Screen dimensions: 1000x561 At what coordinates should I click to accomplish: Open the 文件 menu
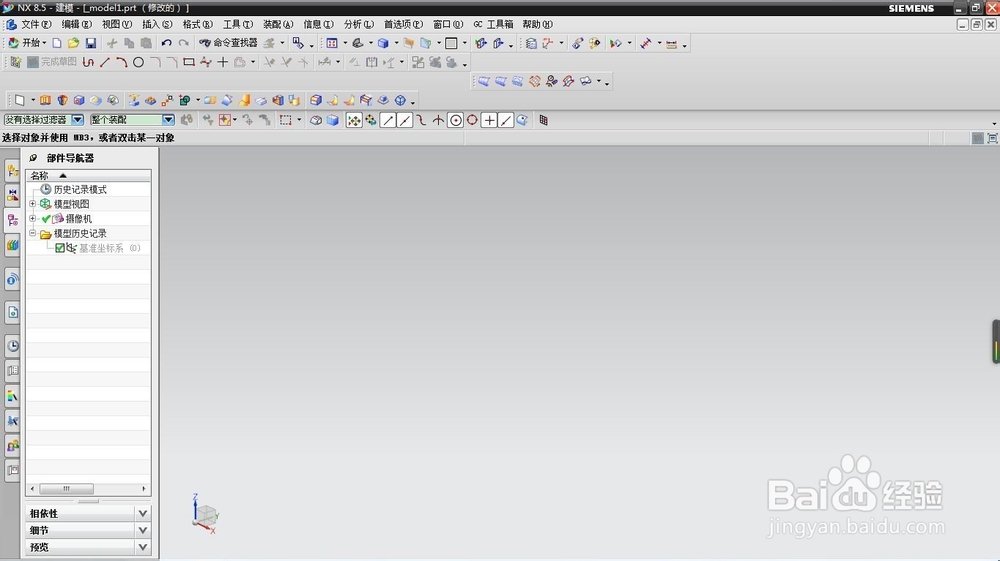36,24
